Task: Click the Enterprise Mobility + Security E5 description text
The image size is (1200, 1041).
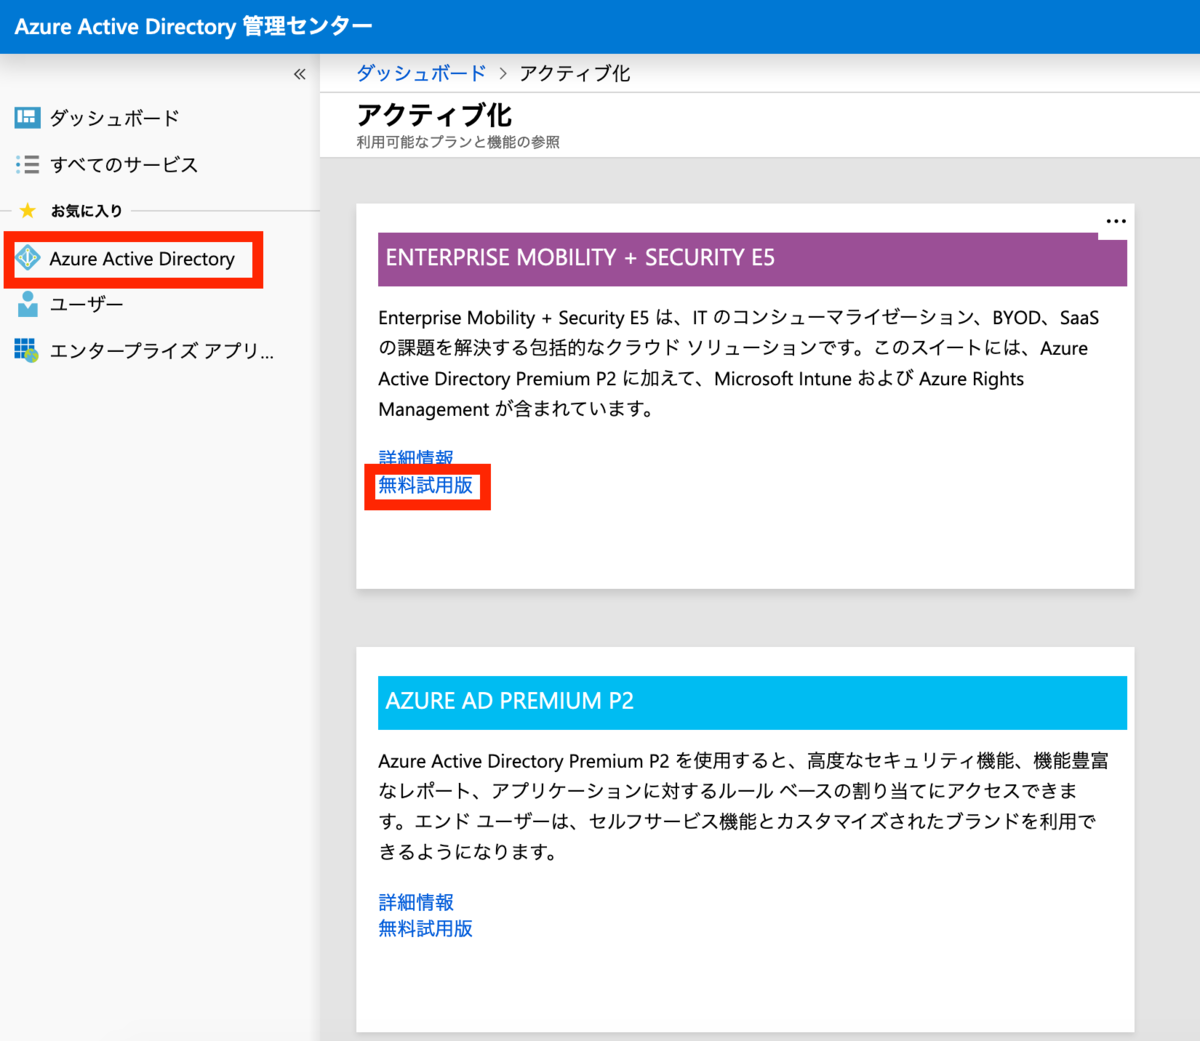Action: point(739,363)
